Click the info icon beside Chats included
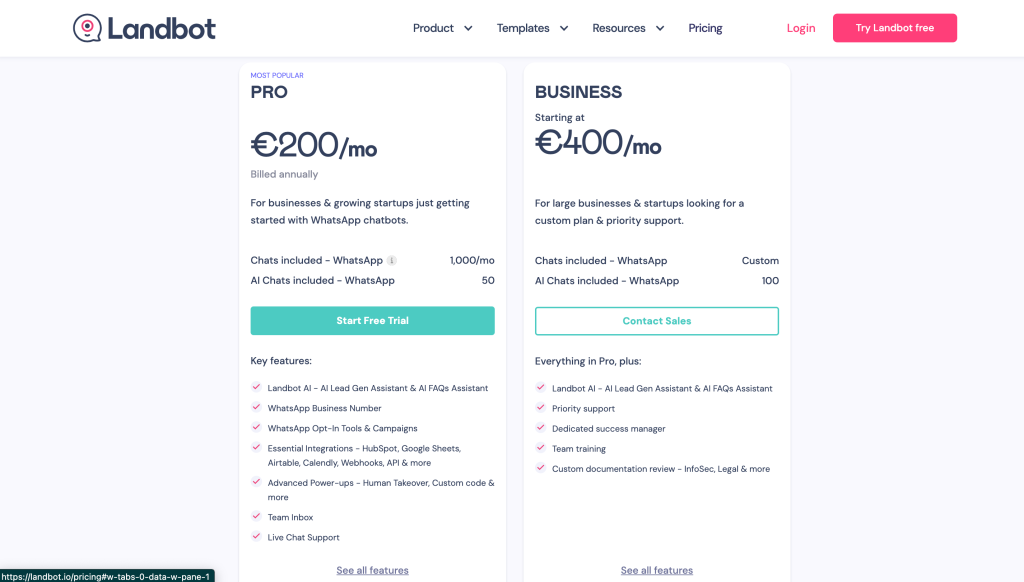 tap(392, 261)
